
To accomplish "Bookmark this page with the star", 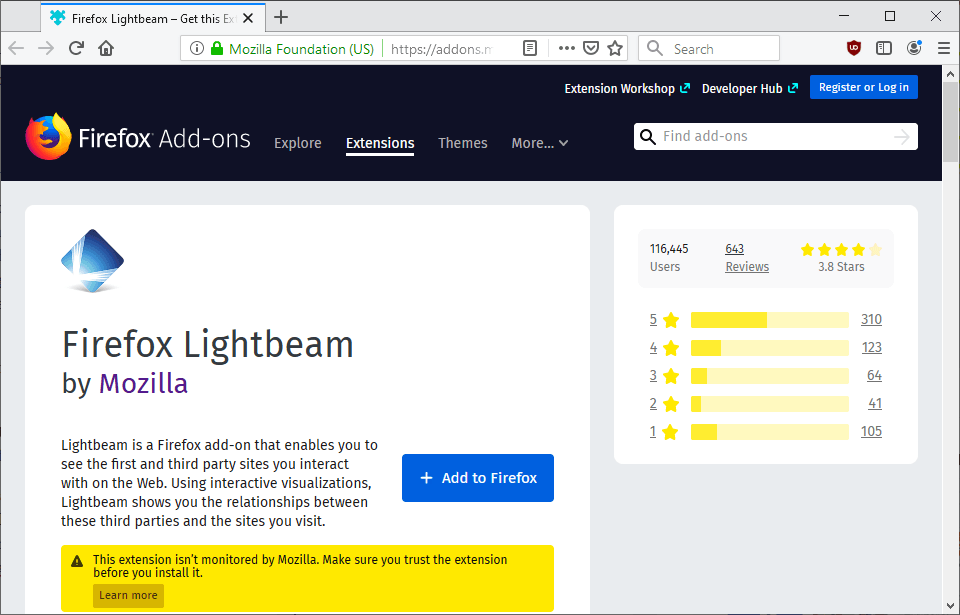I will (x=614, y=47).
